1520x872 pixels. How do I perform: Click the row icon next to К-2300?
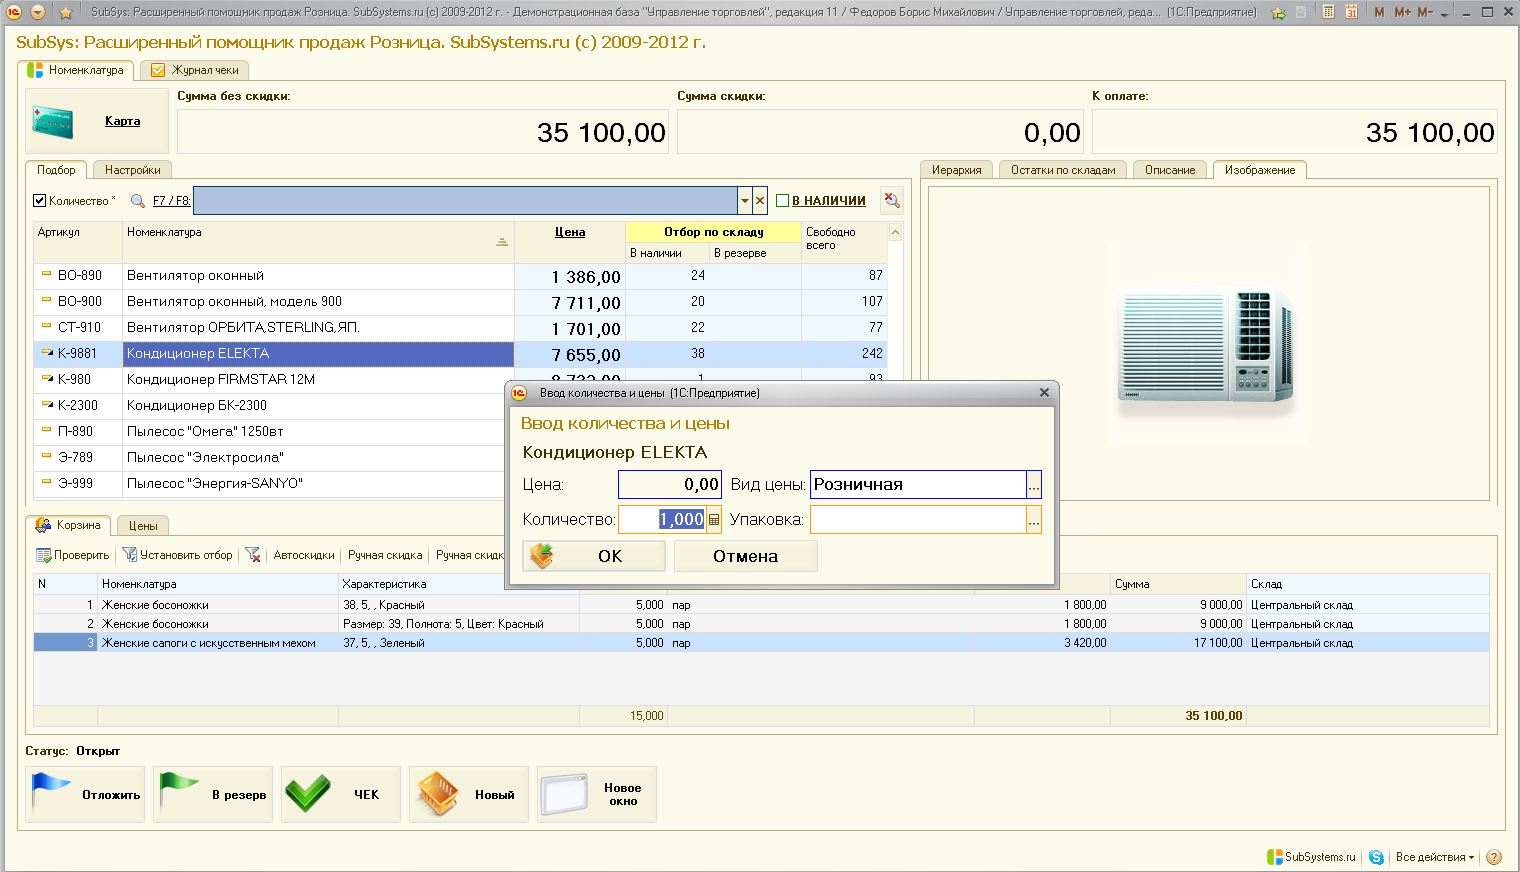tap(46, 404)
